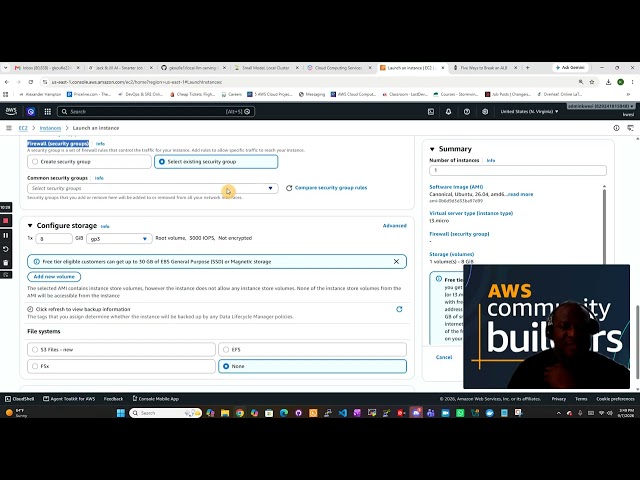Click the EC2 breadcrumb link
Screen dimensions: 640x480
[x=23, y=128]
